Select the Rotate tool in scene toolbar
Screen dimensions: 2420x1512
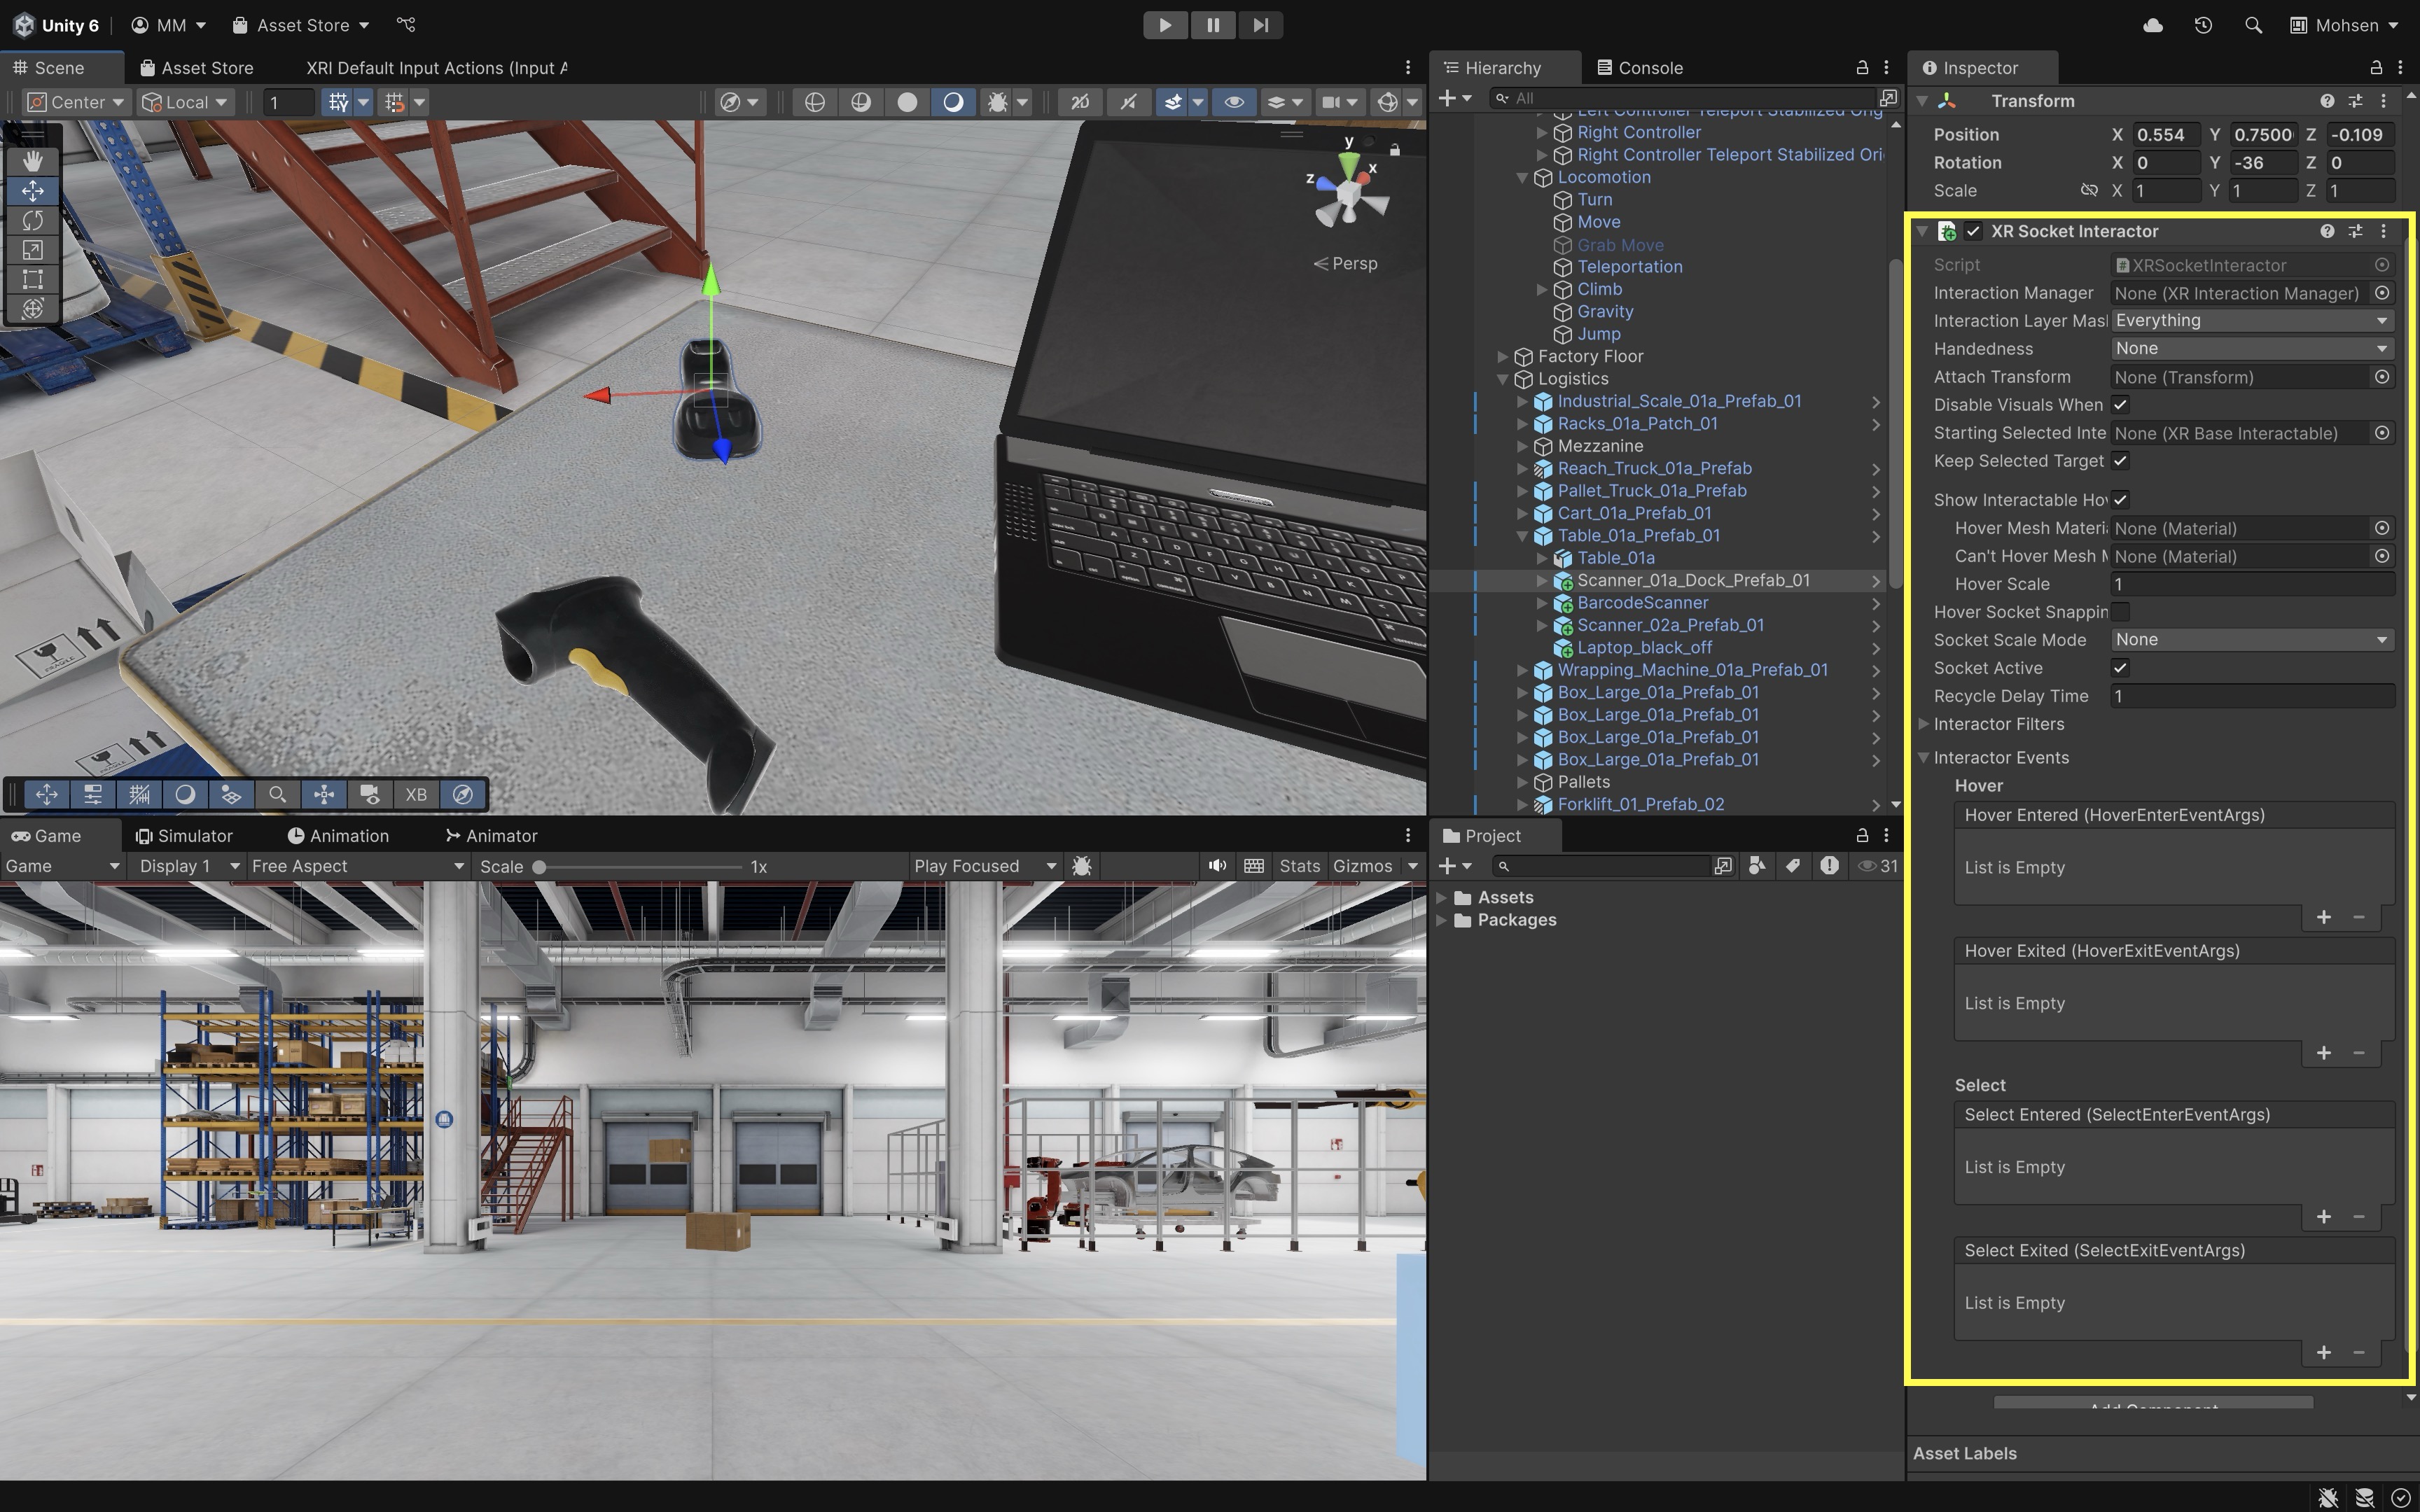[32, 220]
